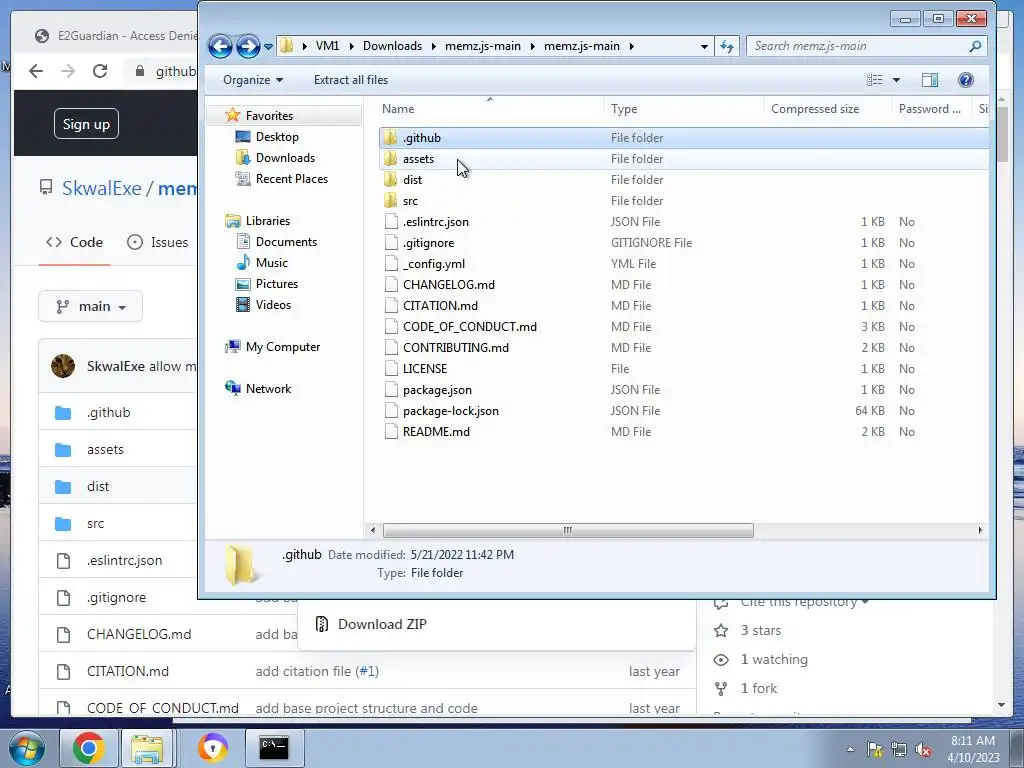Open the main branch dropdown on GitHub

point(90,306)
